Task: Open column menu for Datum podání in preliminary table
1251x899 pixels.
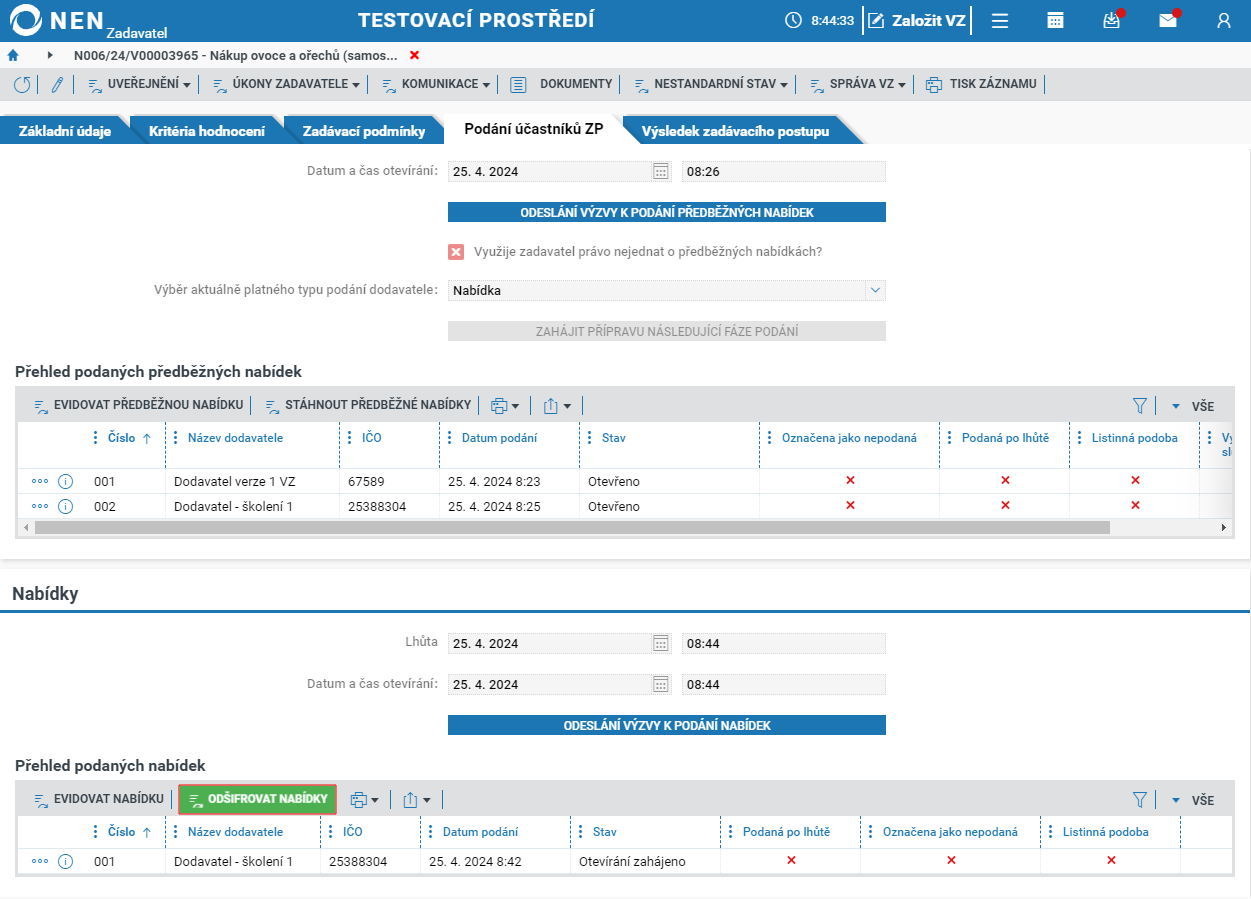Action: pos(450,437)
